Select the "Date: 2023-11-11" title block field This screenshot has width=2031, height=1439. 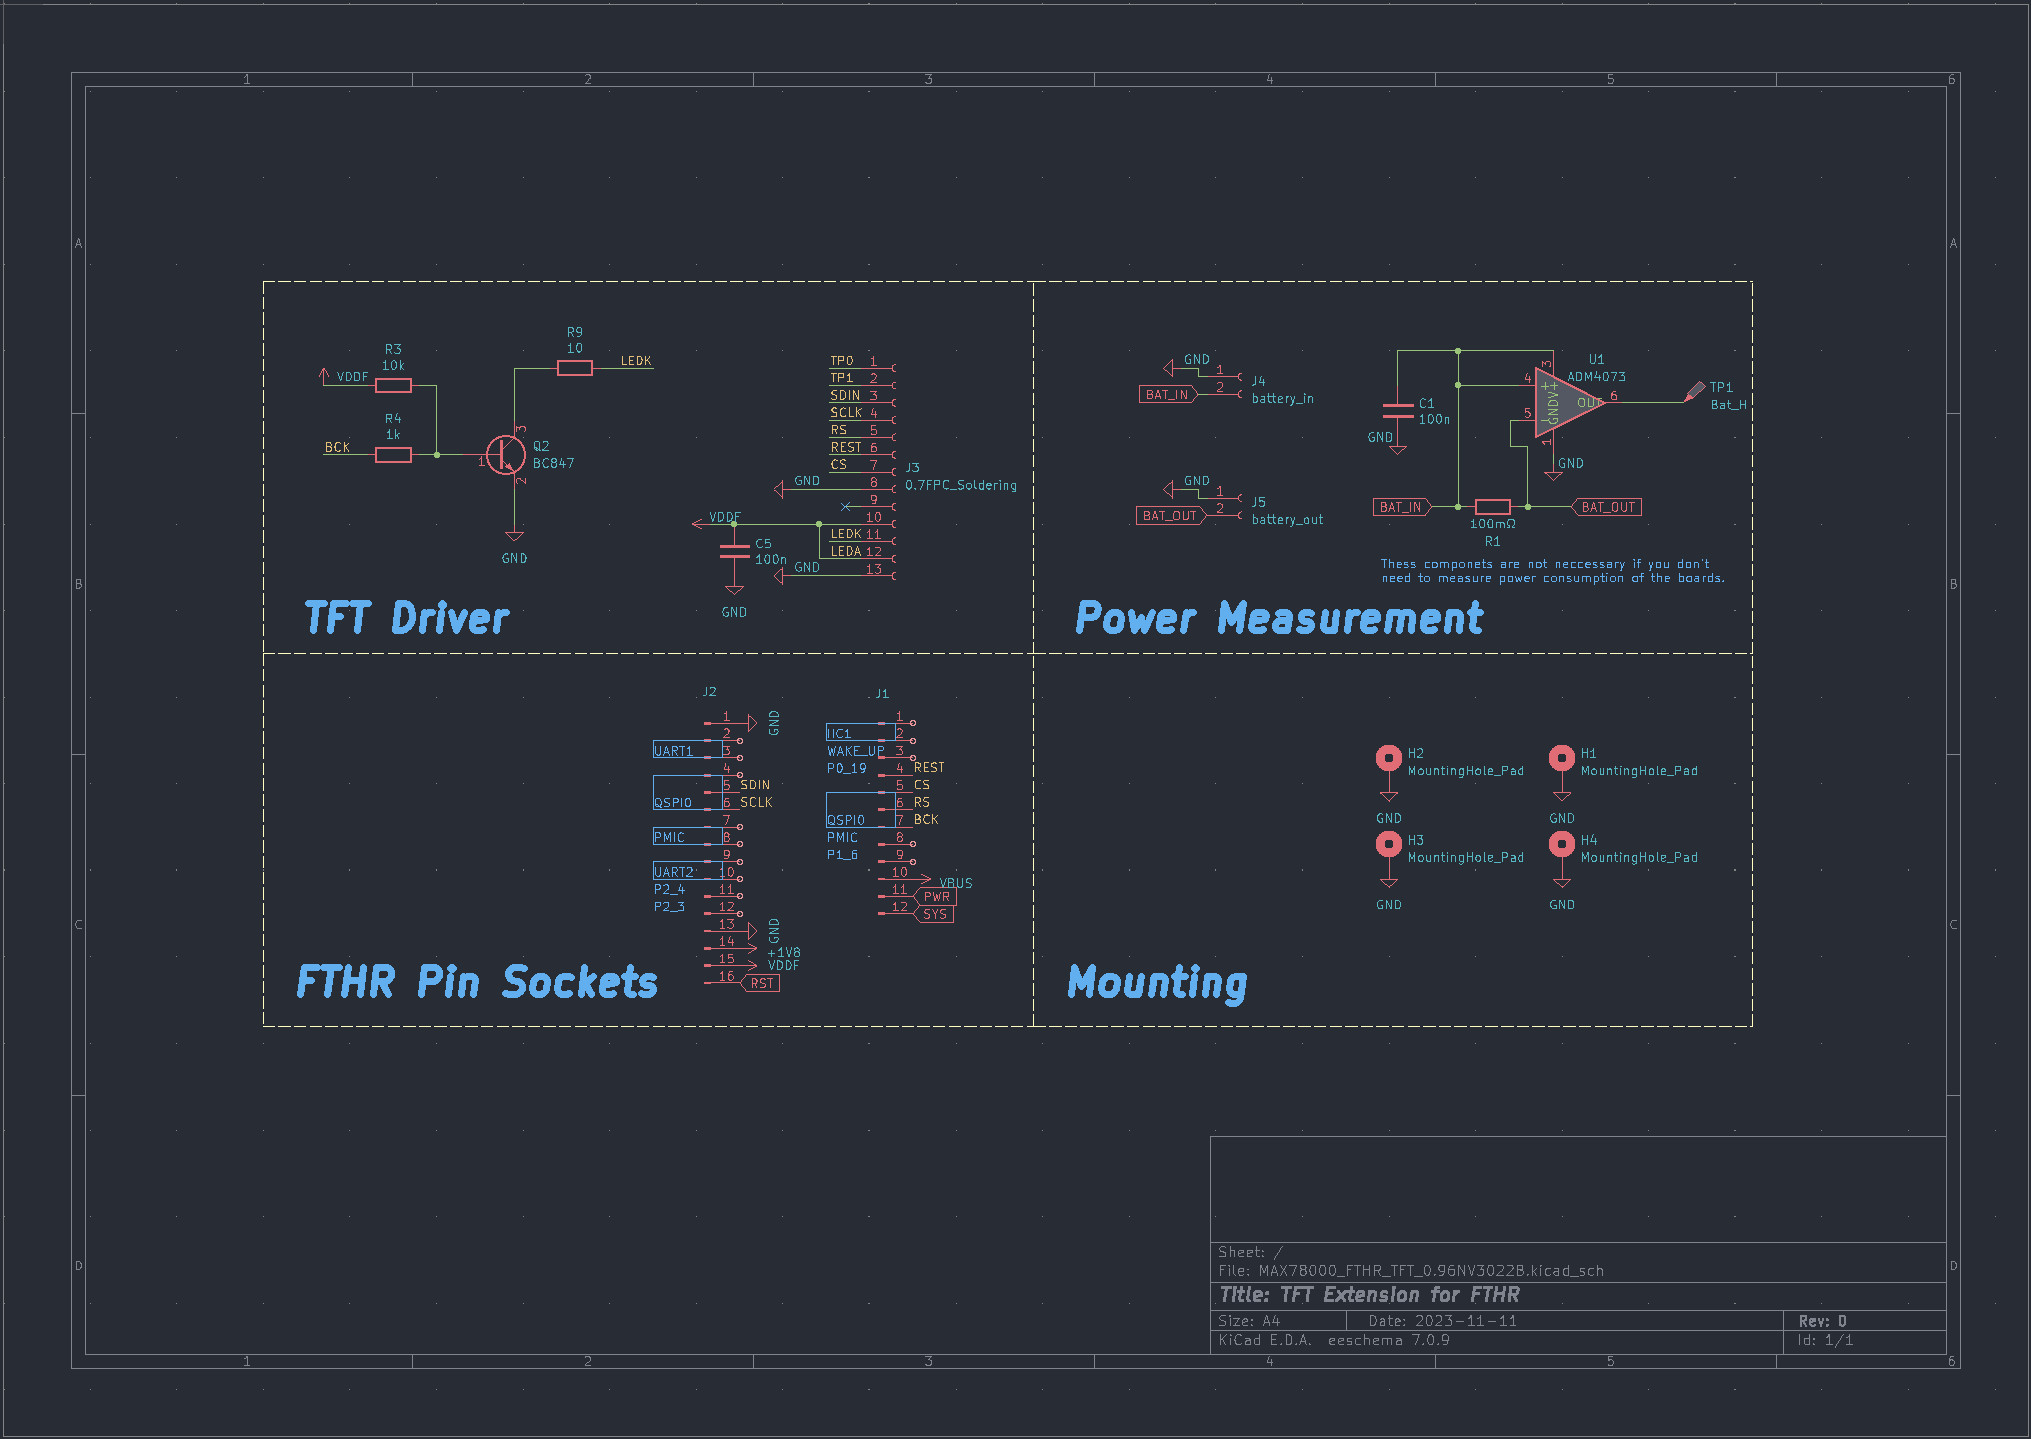(1442, 1321)
